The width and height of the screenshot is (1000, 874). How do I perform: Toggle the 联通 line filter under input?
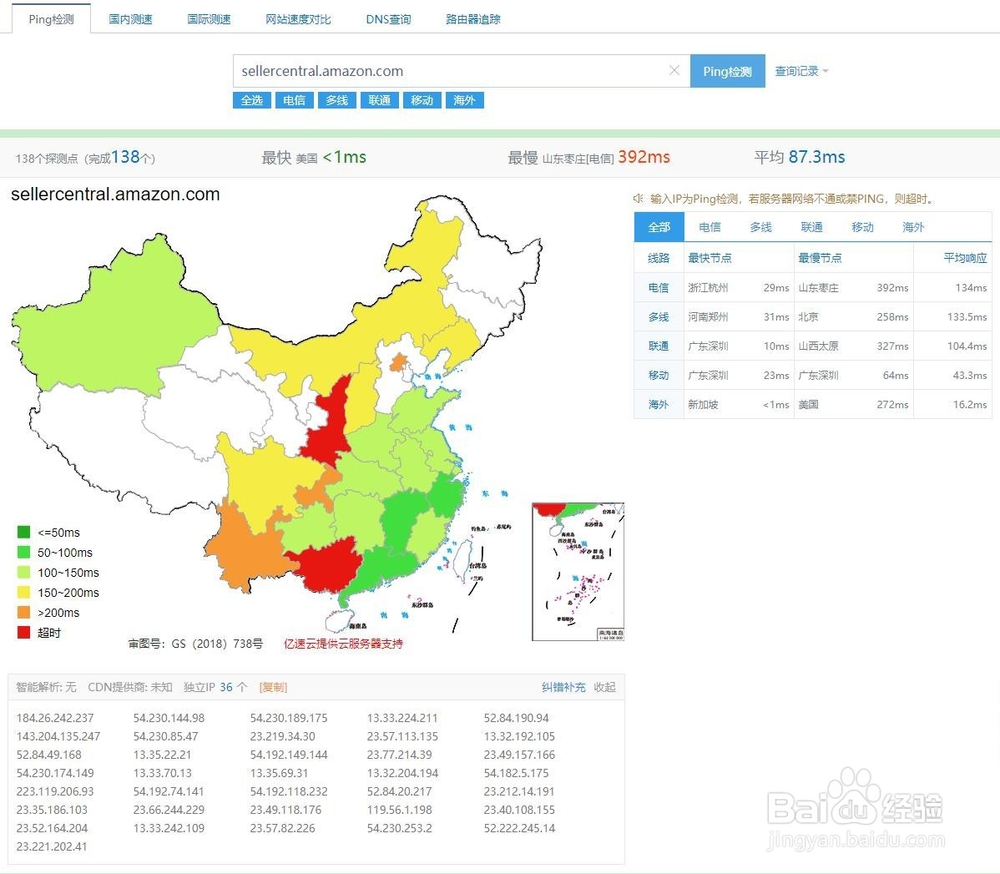[x=379, y=100]
